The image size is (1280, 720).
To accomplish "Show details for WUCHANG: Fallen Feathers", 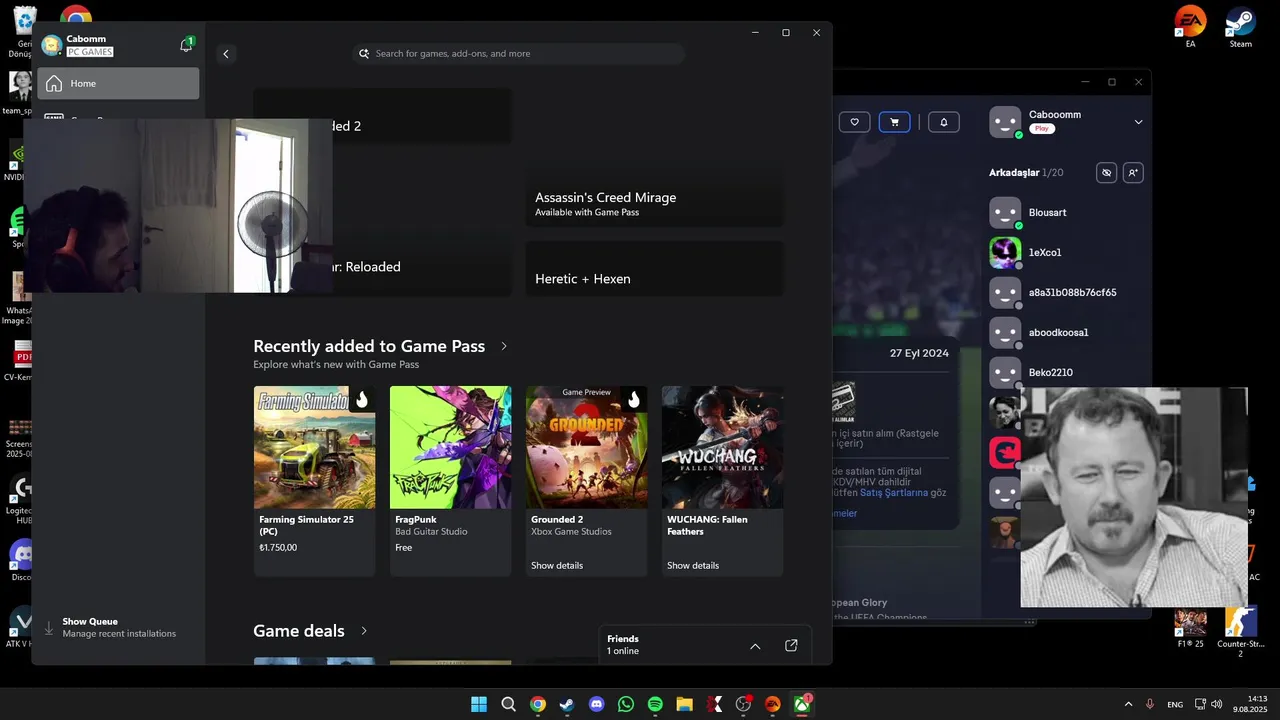I will click(693, 566).
